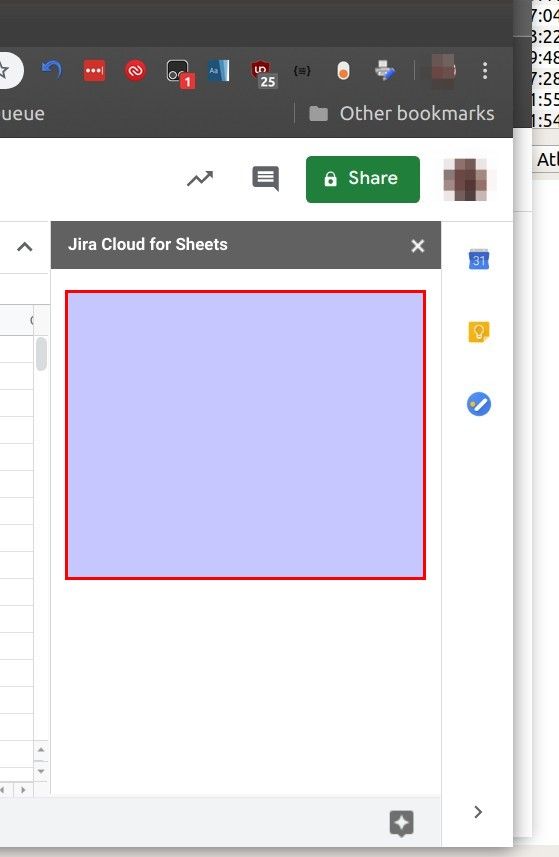The height and width of the screenshot is (857, 559).
Task: Click the printer extension icon
Action: tap(385, 71)
